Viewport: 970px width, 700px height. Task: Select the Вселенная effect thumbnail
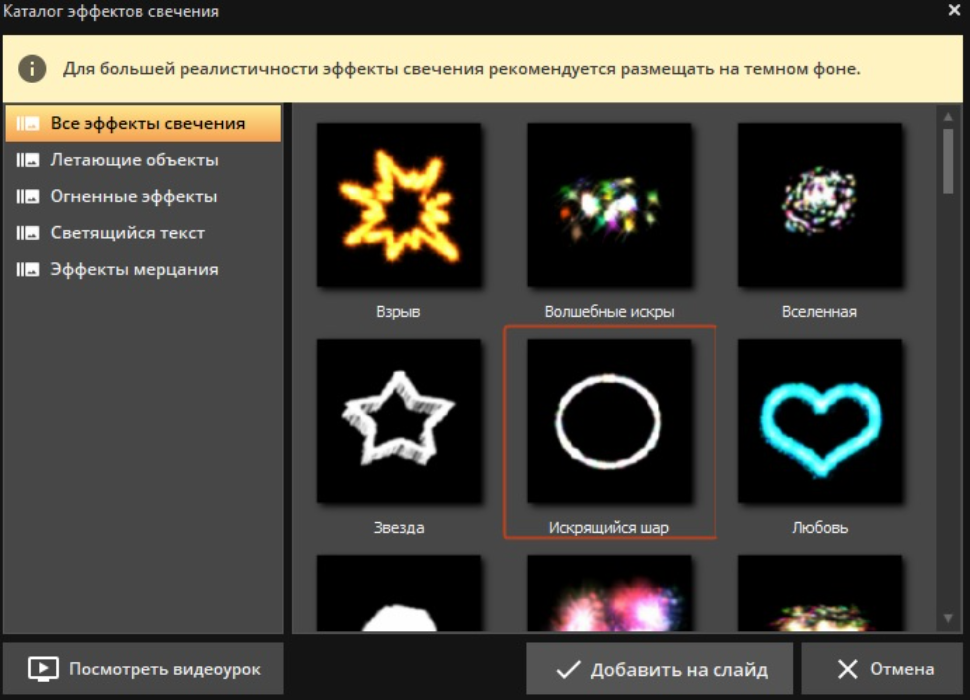coord(820,205)
